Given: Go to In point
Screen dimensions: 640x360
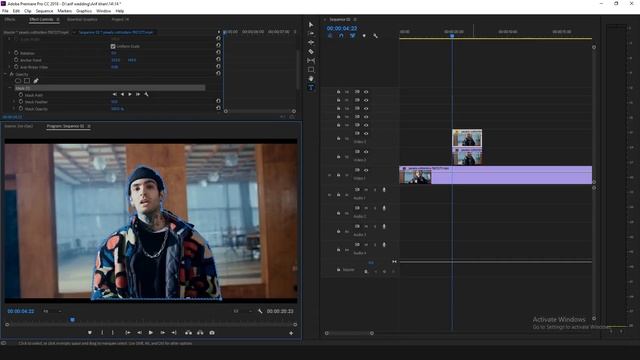Looking at the screenshot, I should click(x=128, y=333).
